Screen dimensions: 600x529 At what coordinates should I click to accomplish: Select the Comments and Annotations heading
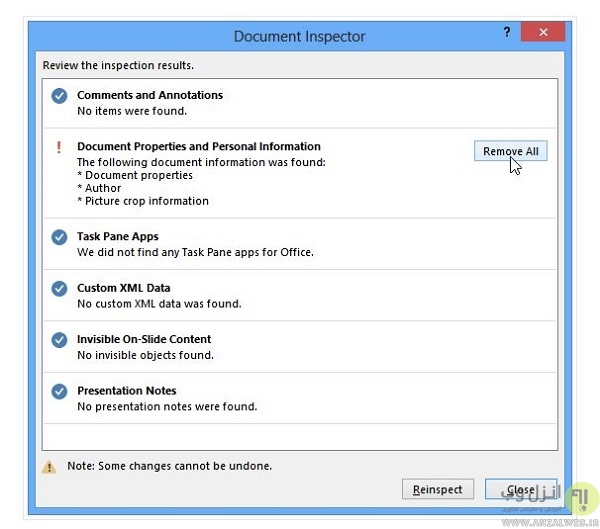tap(150, 95)
